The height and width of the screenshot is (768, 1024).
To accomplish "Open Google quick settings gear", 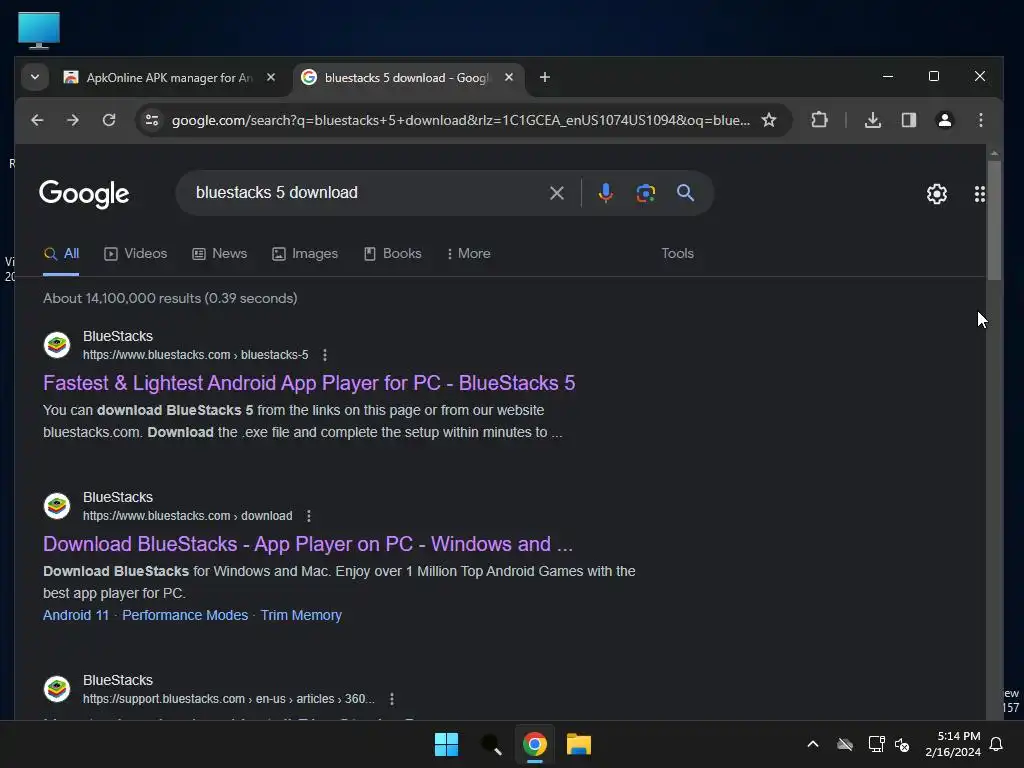I will (937, 194).
